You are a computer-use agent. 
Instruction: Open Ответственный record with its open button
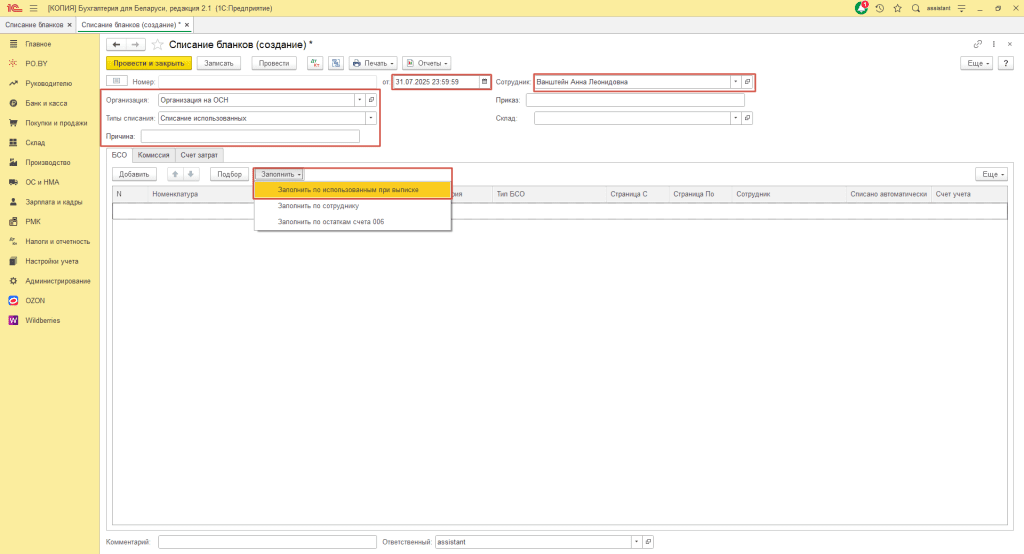point(648,542)
